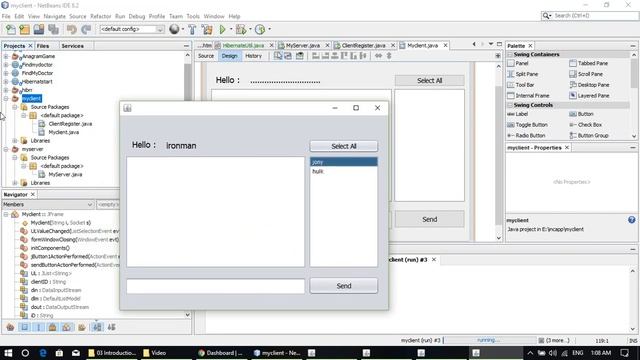Screen dimensions: 640x360
Task: Sort Navigator members by source order
Action: click(111, 327)
